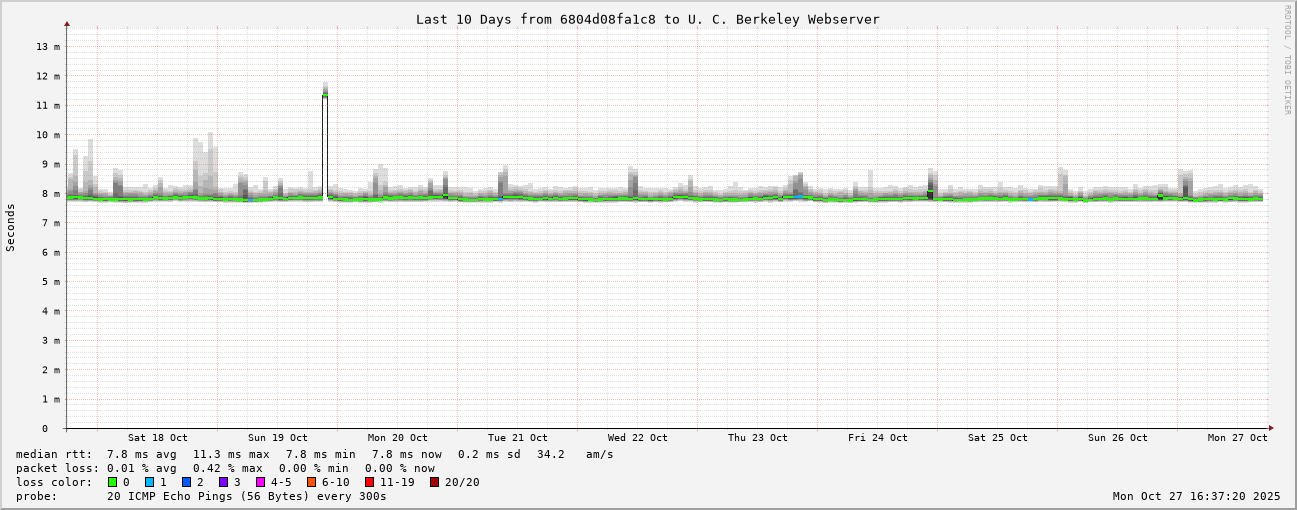This screenshot has width=1297, height=510.
Task: Click the light blue 1 loss swatch
Action: [150, 482]
